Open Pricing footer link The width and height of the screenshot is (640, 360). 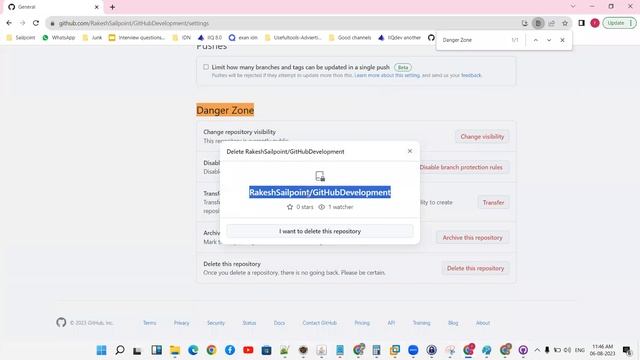(x=362, y=323)
